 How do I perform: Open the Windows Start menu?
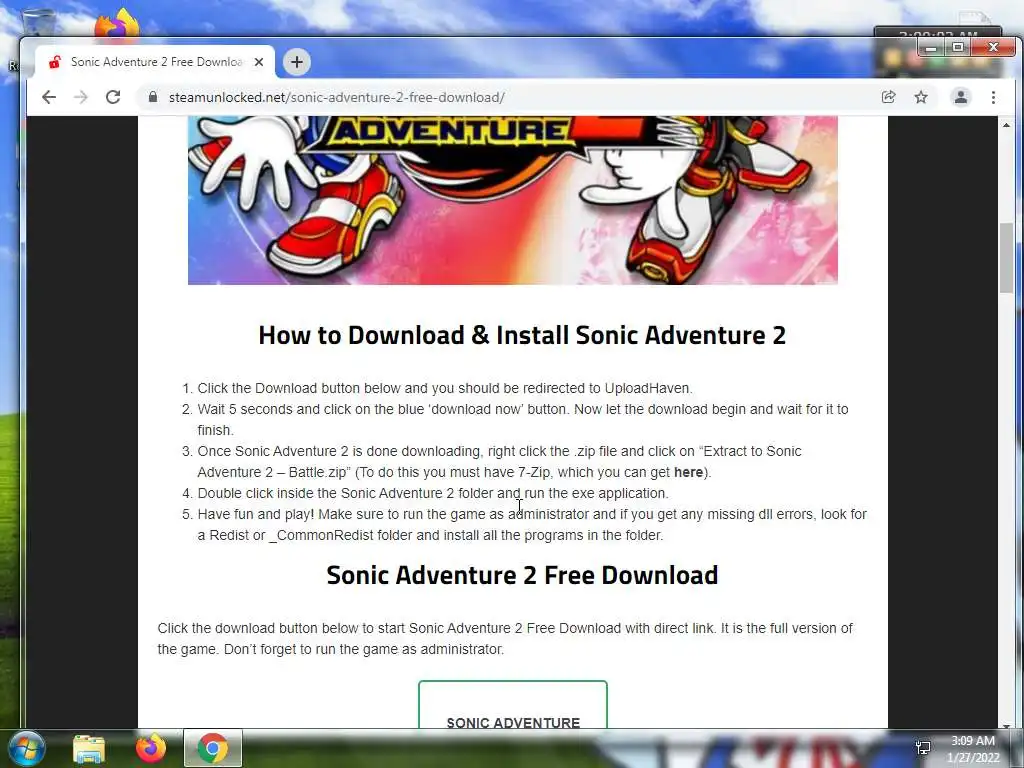point(26,748)
